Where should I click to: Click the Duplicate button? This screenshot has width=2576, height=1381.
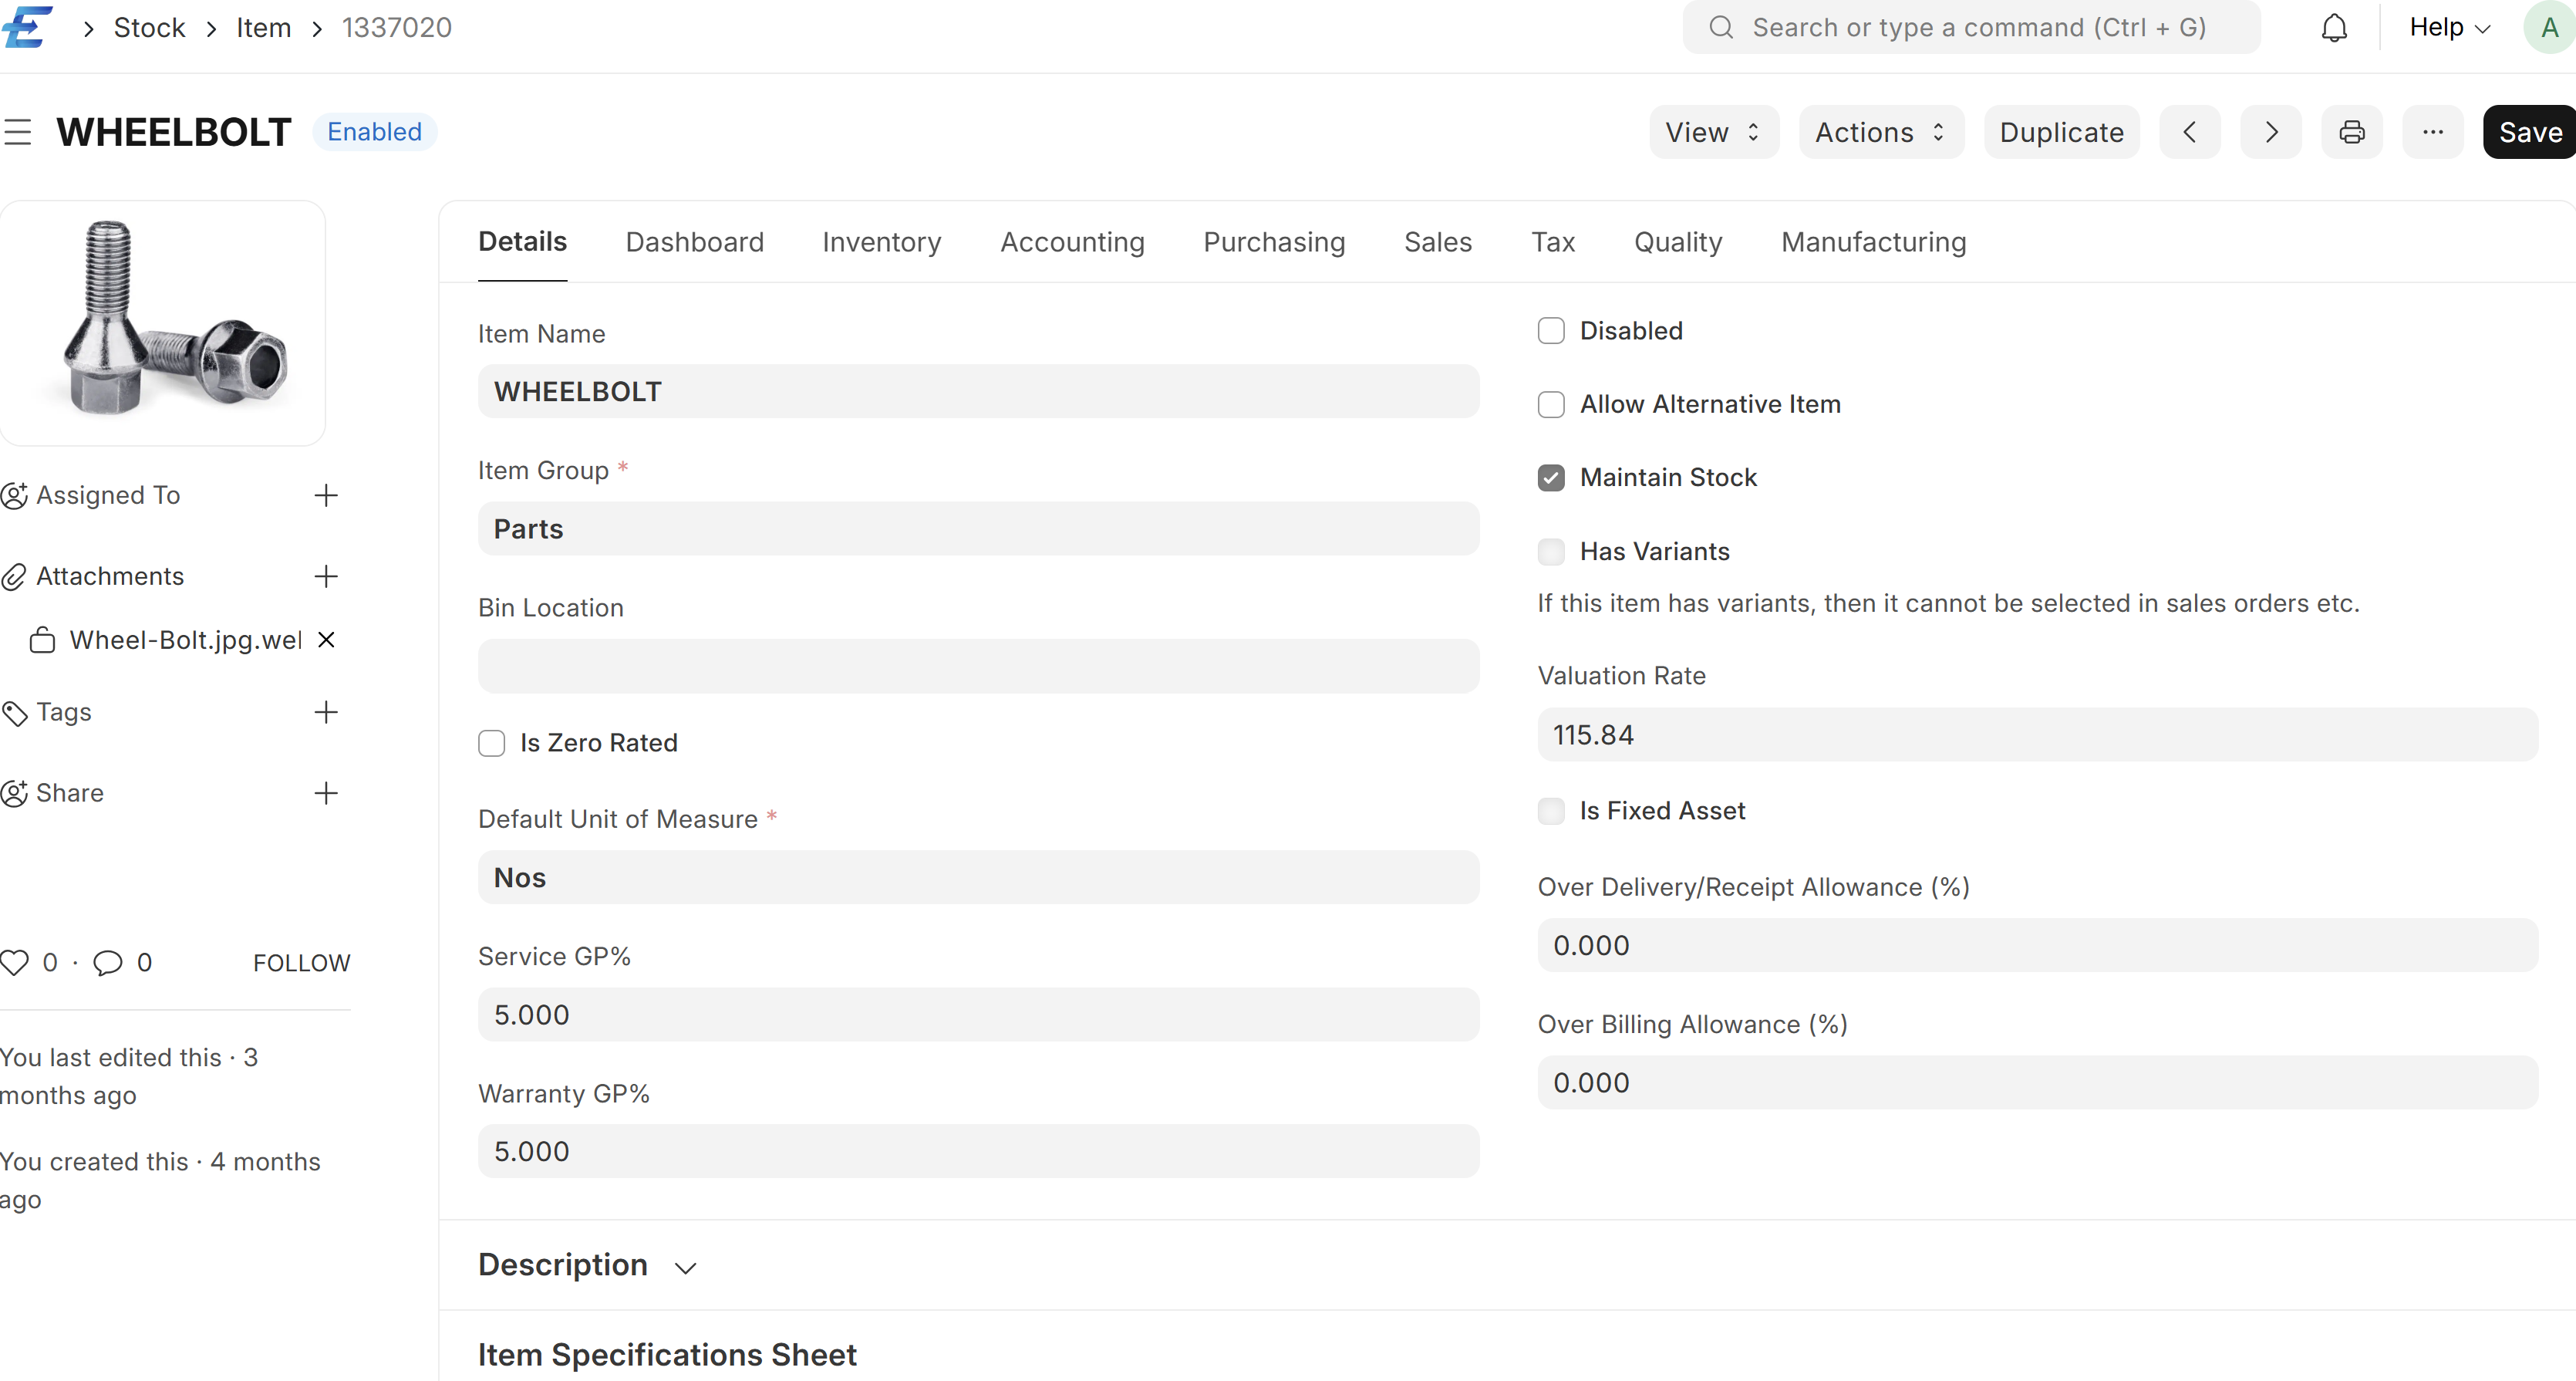pos(2061,132)
